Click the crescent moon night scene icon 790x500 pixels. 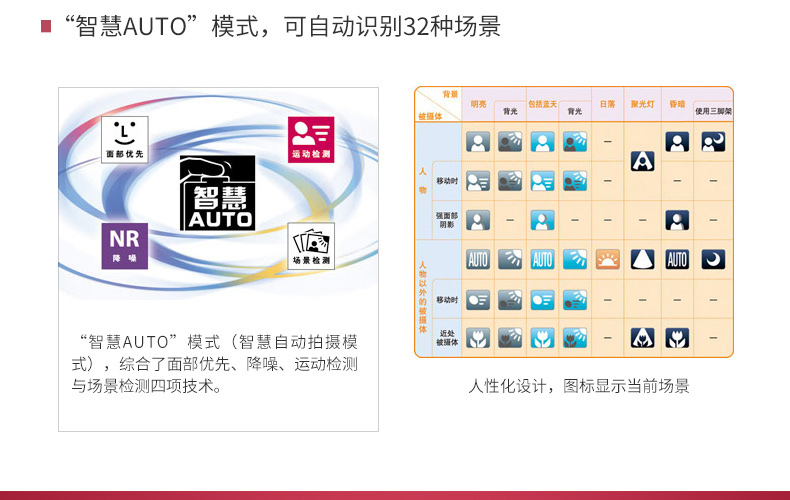click(x=712, y=260)
